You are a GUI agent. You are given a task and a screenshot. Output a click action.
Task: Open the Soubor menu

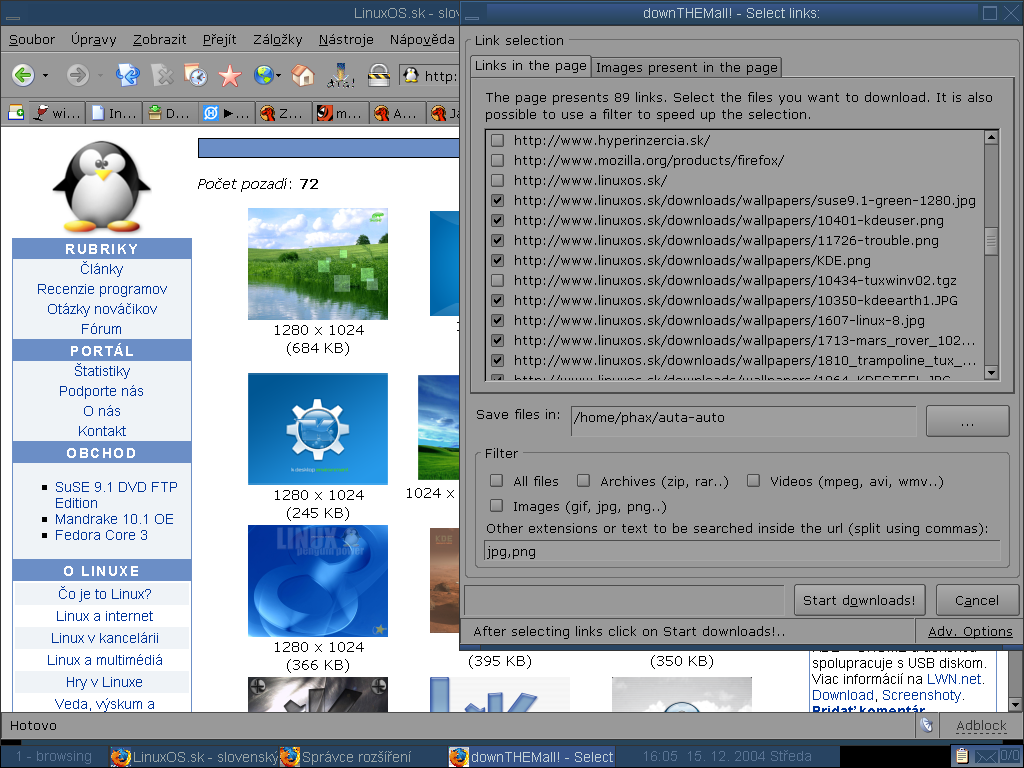tap(32, 40)
